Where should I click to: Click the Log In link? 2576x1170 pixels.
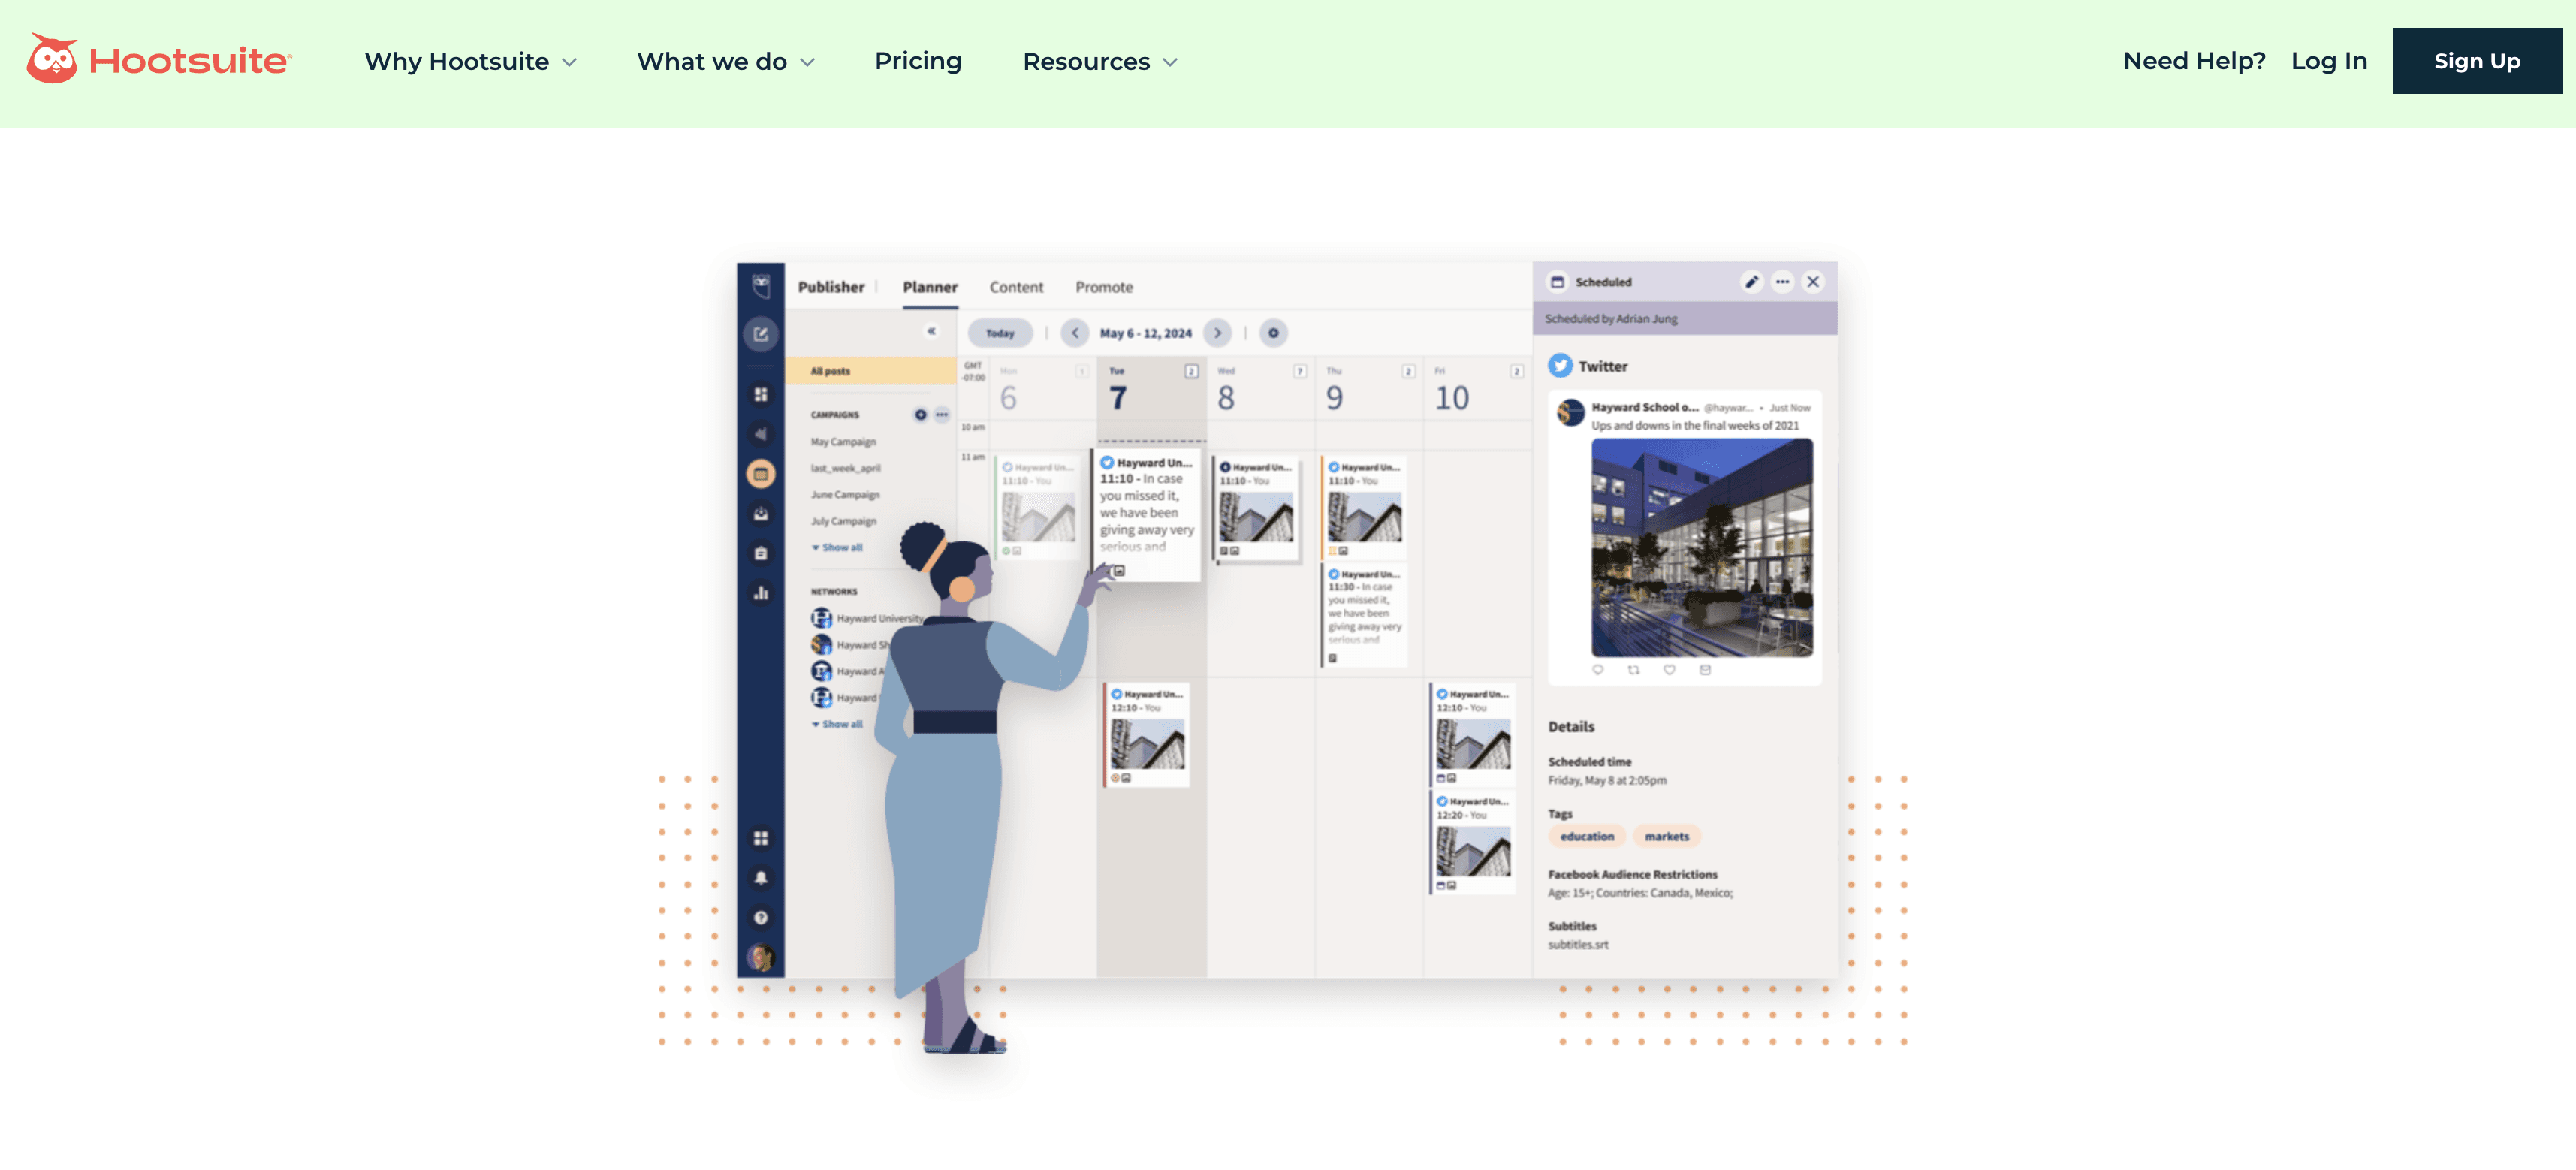click(x=2330, y=59)
